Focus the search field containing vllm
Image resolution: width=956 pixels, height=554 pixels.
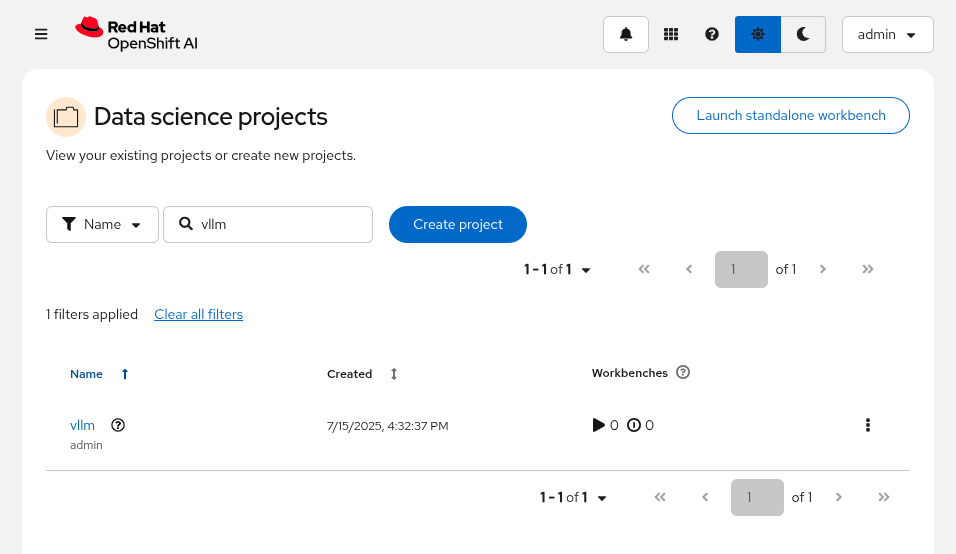268,224
